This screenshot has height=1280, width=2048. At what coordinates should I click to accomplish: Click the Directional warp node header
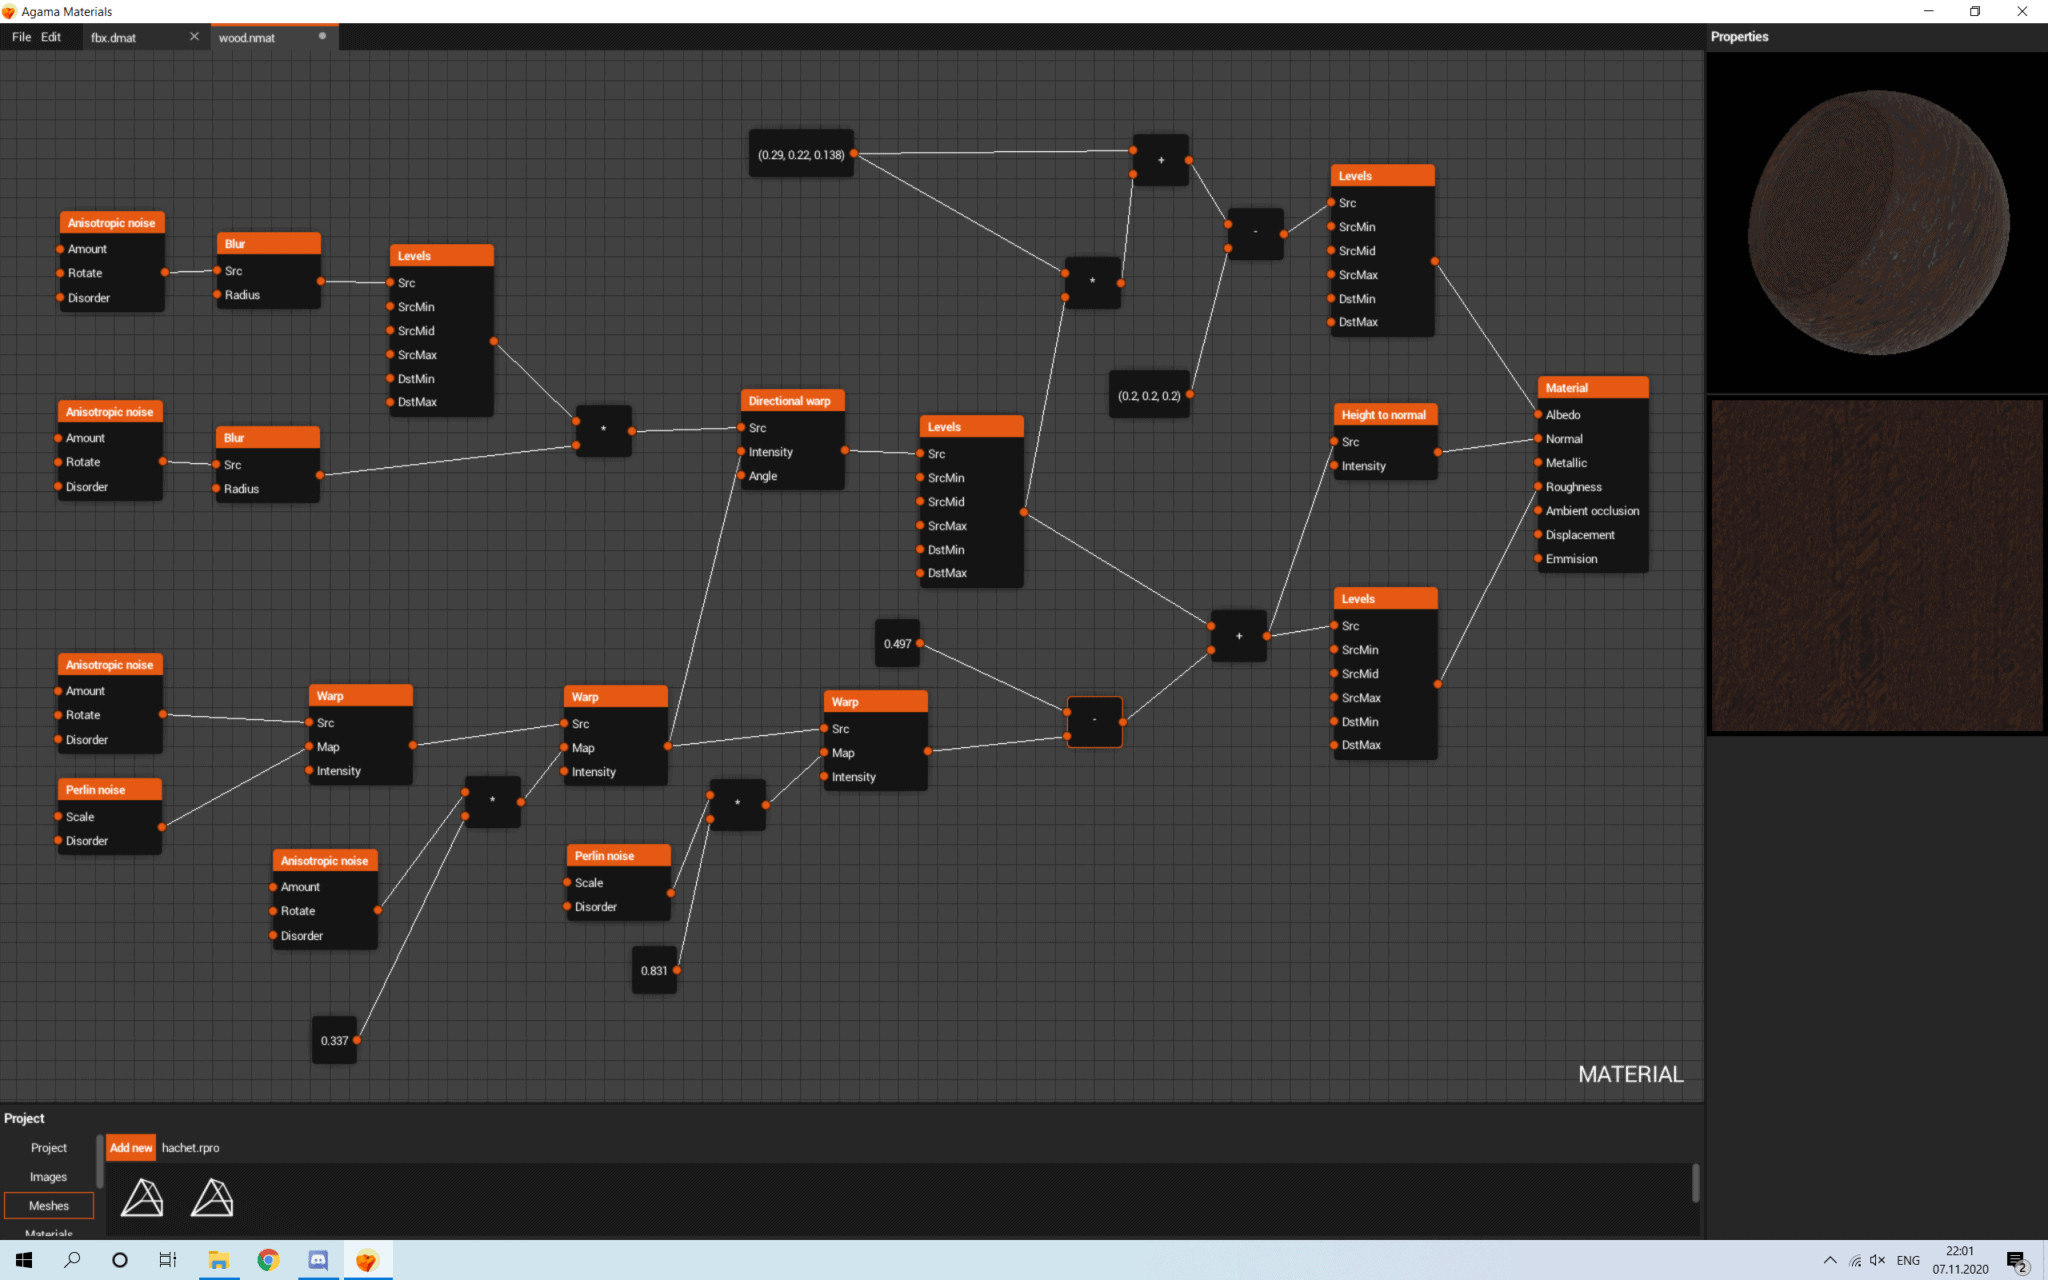coord(792,401)
